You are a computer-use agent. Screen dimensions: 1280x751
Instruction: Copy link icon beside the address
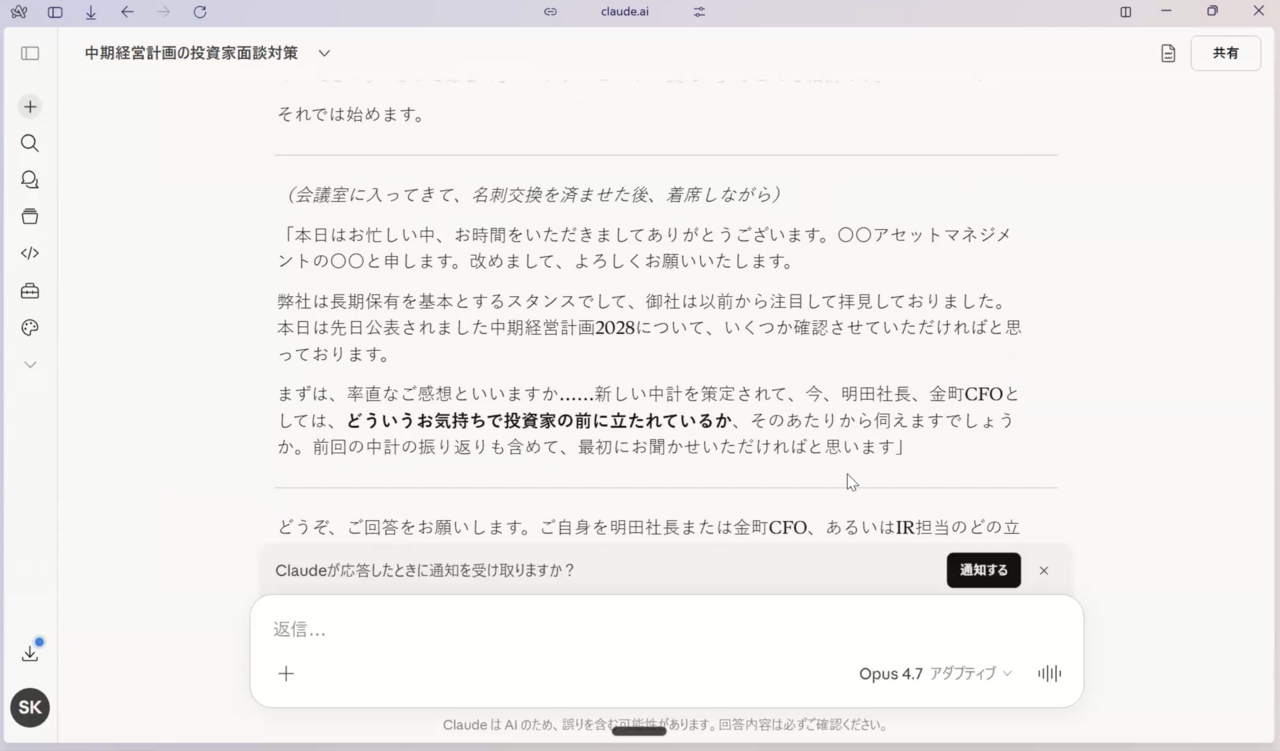pos(550,12)
